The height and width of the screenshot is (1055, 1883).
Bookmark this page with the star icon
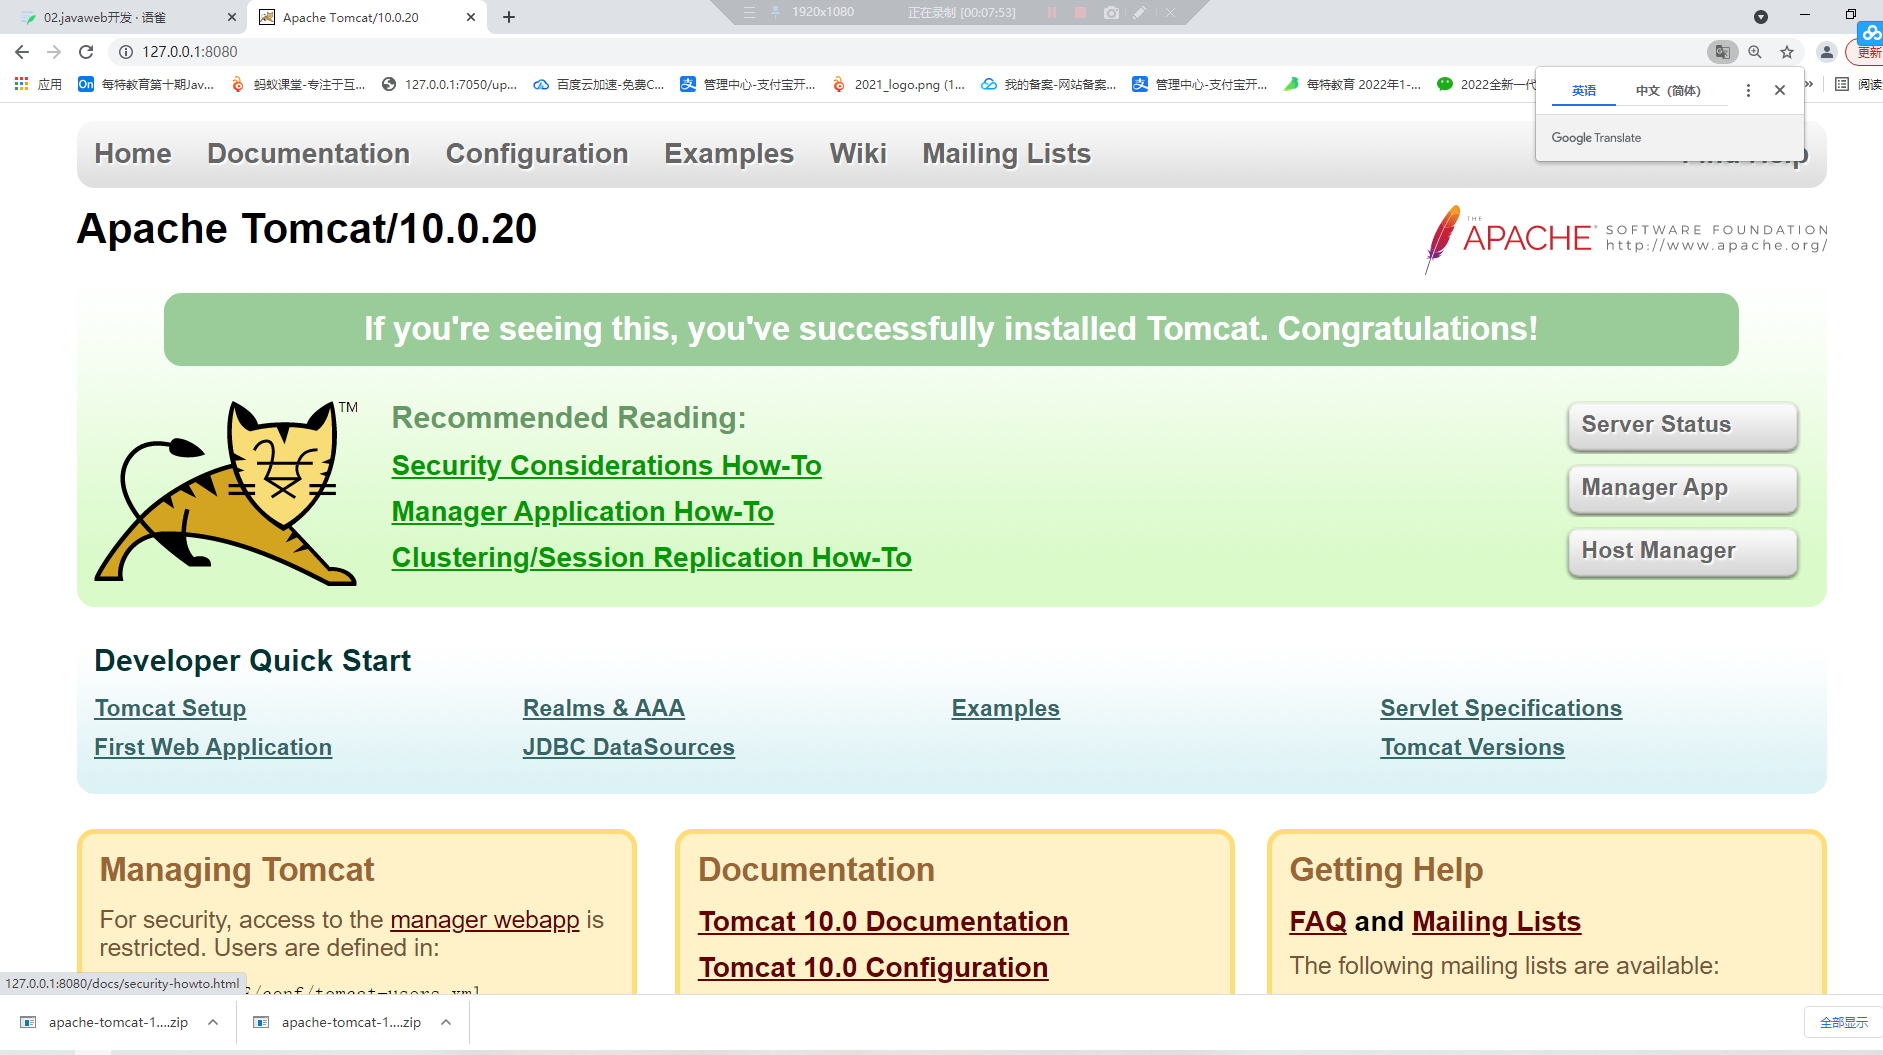(1787, 52)
